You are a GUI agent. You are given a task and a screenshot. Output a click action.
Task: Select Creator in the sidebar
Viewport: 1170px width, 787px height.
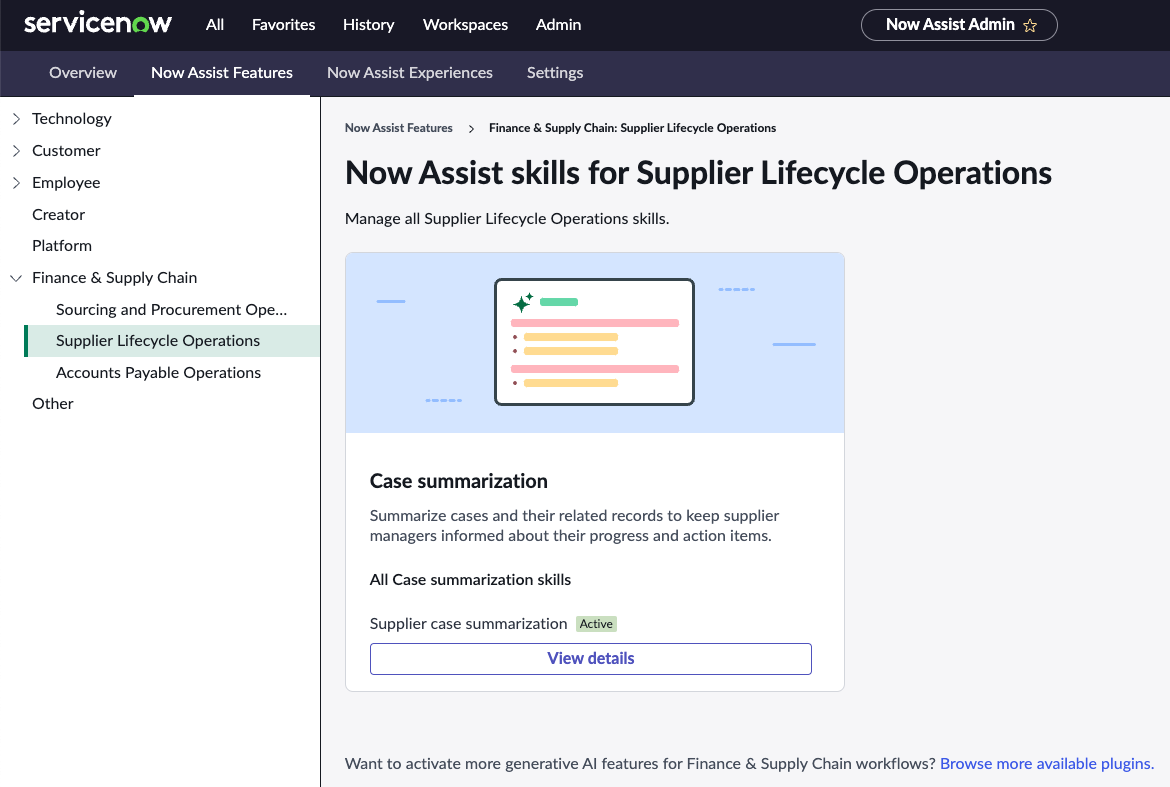coord(58,215)
